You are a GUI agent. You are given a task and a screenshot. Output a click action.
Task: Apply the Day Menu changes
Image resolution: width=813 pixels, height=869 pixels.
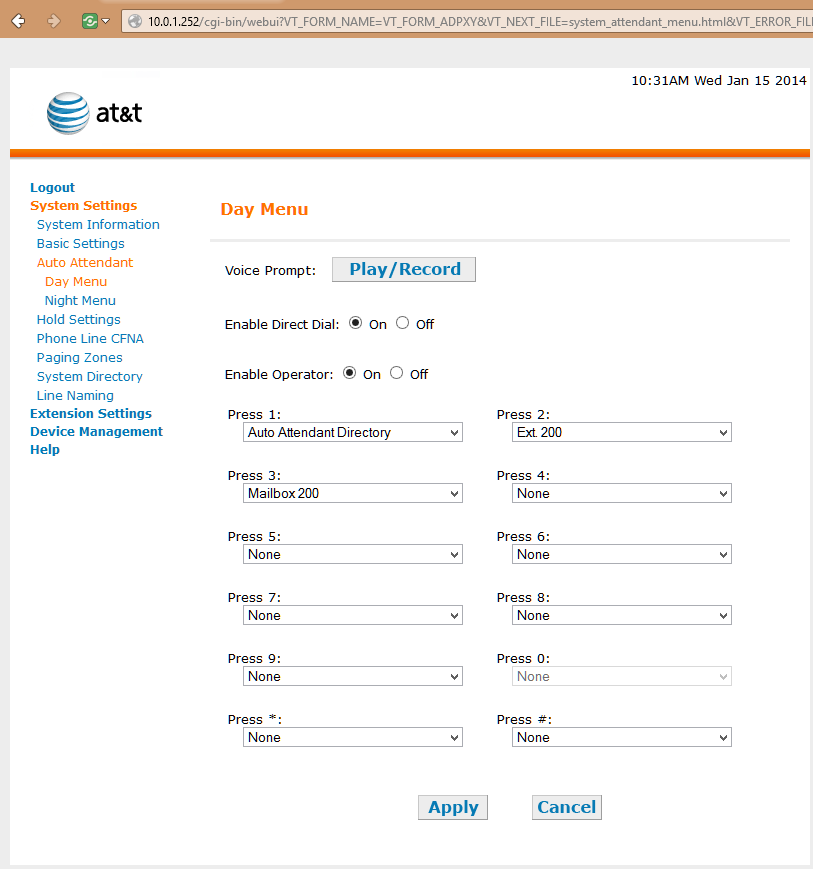point(453,808)
